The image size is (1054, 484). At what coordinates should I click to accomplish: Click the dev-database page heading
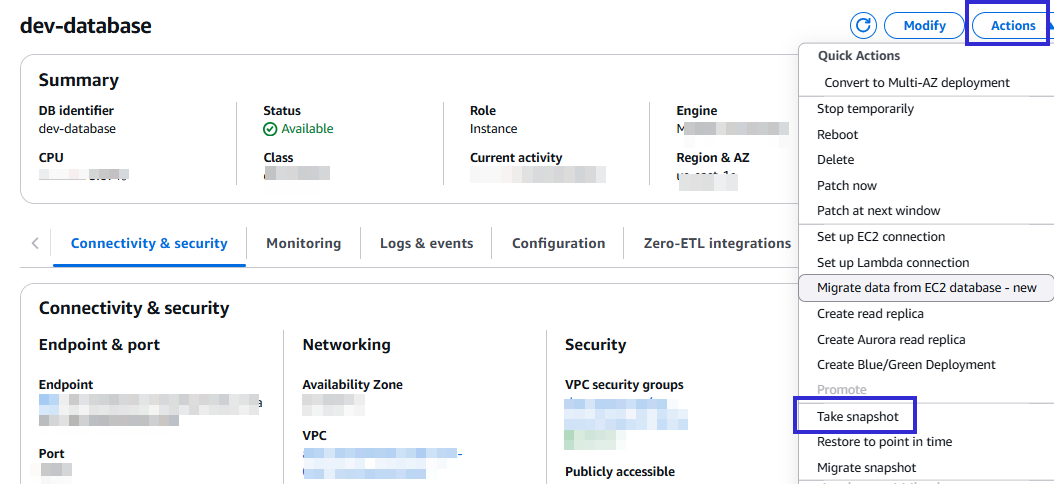[85, 26]
